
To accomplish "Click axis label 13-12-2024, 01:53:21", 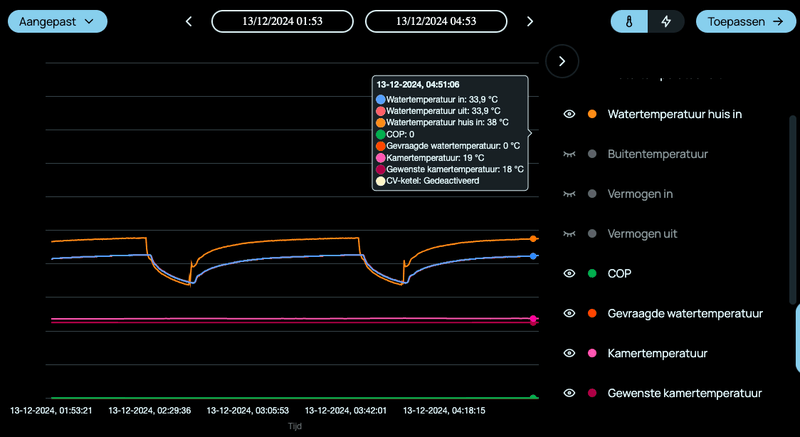I will 51,410.
